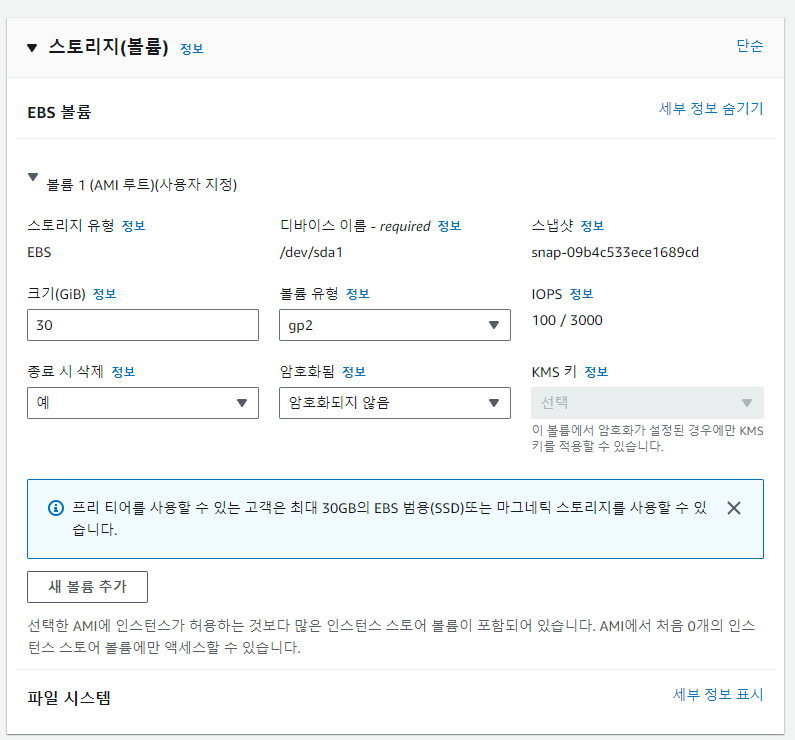The height and width of the screenshot is (740, 795).
Task: Click the 단순 link in header
Action: coord(749,46)
